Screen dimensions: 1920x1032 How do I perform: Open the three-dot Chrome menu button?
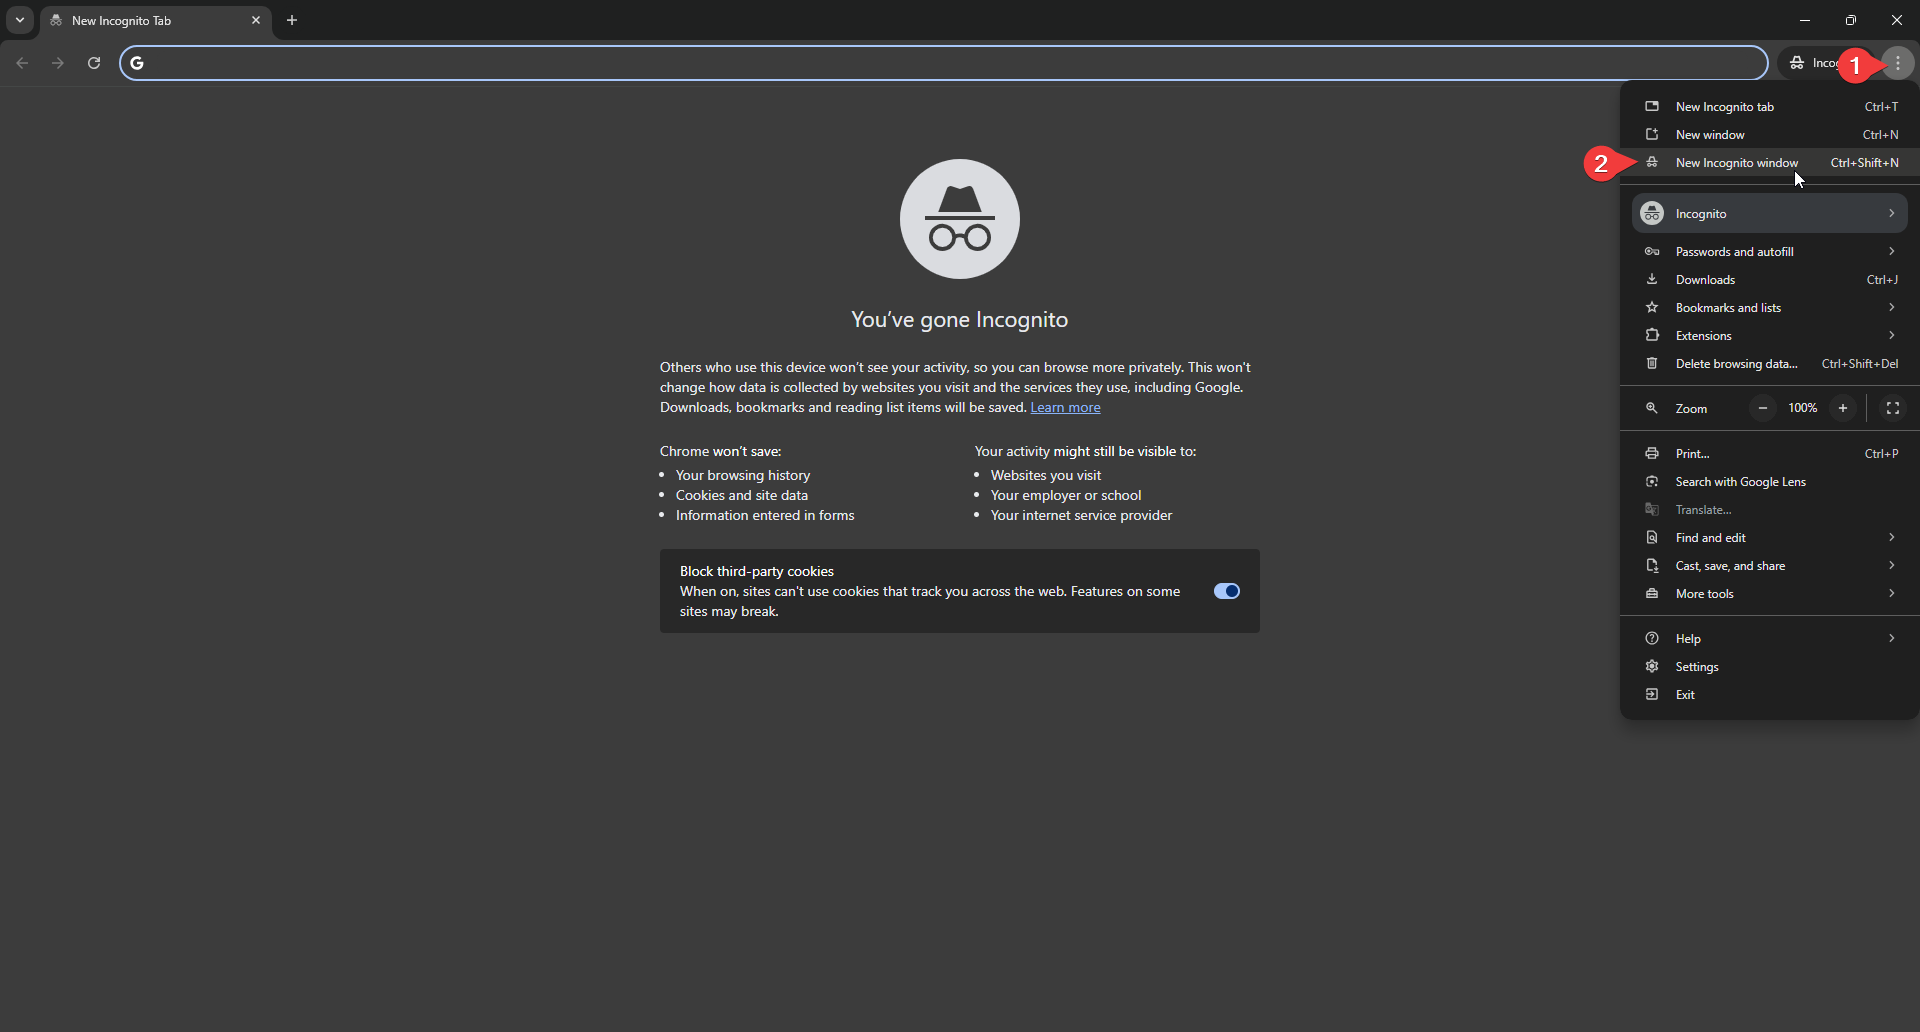[x=1898, y=63]
